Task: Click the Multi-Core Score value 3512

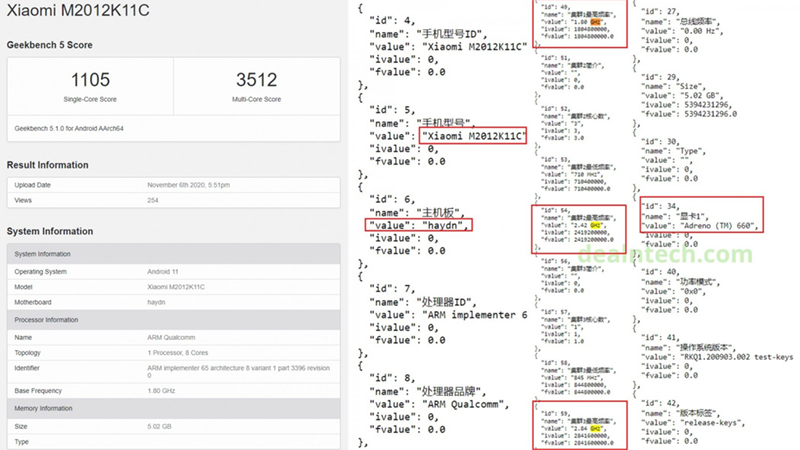Action: [x=257, y=80]
